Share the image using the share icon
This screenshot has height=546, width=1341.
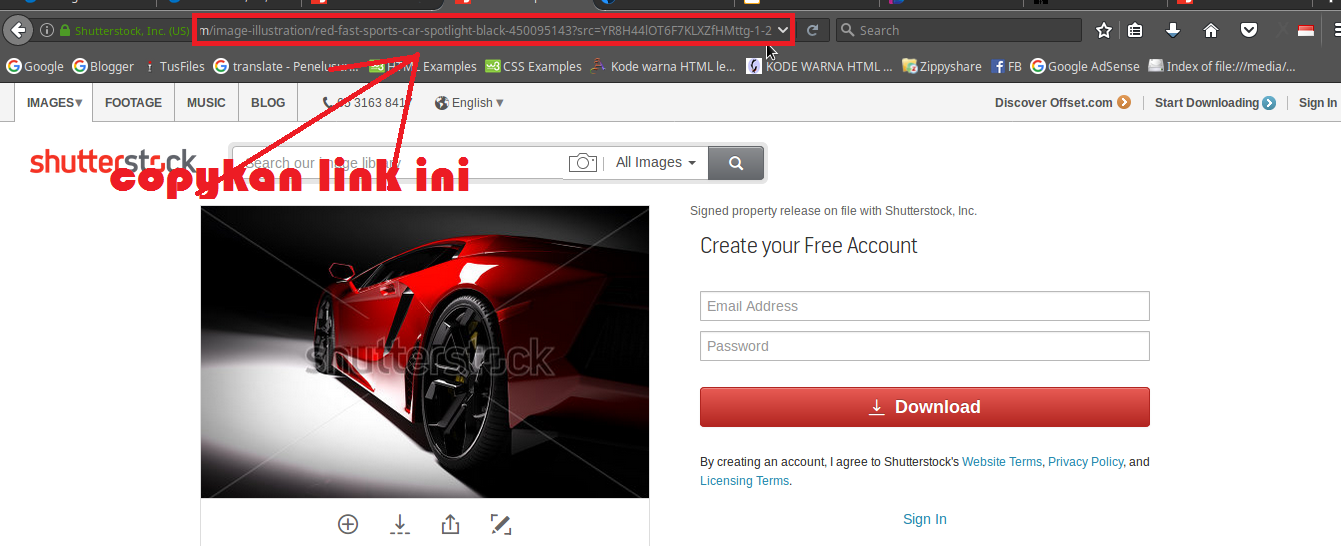(450, 524)
